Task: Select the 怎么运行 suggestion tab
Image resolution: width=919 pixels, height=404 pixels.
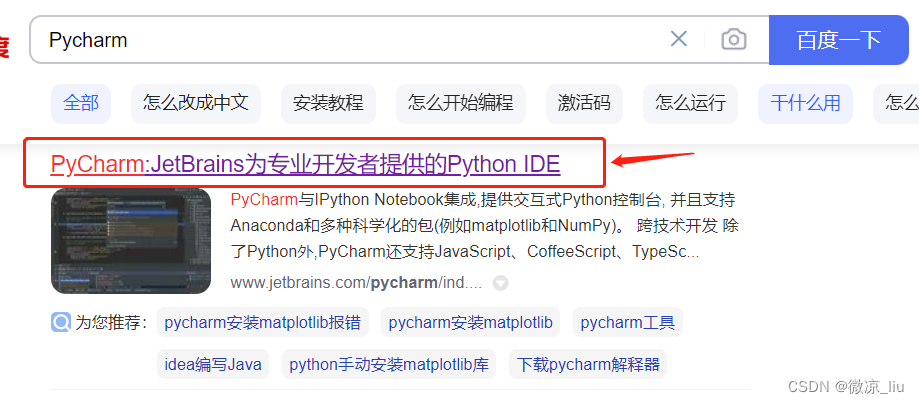Action: coord(690,103)
